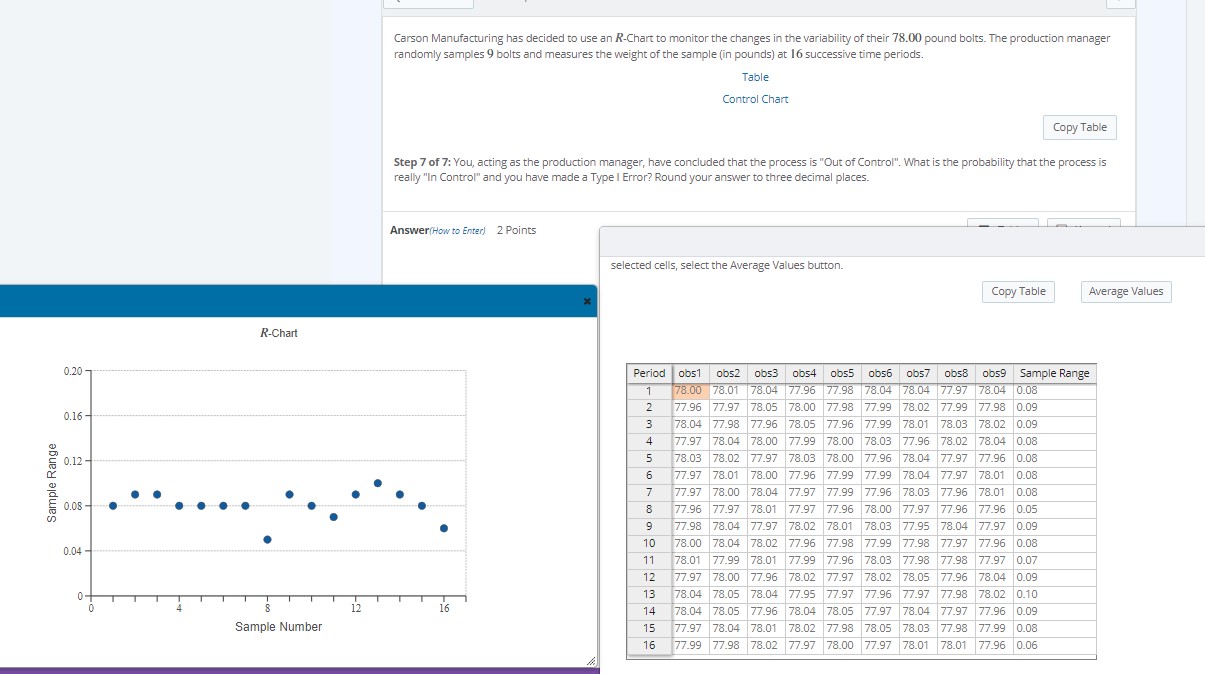Click sample range 0.06 in period 16
Viewport: 1205px width, 674px height.
[1054, 645]
